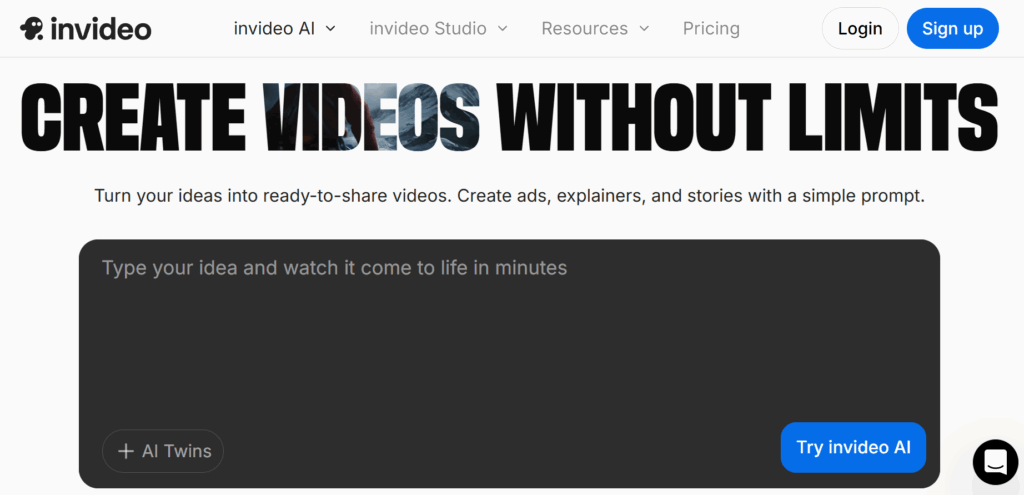
Task: Click the Try invideo AI button
Action: click(x=853, y=447)
